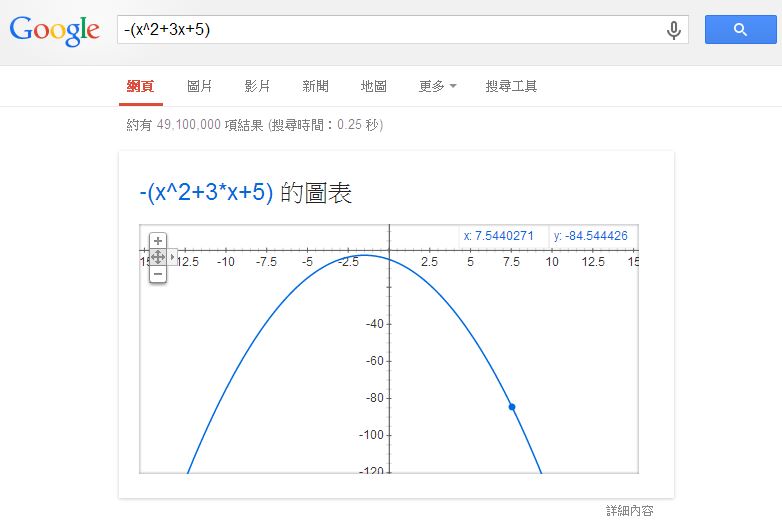Click the y coordinate readout box
This screenshot has width=782, height=521.
click(x=591, y=236)
